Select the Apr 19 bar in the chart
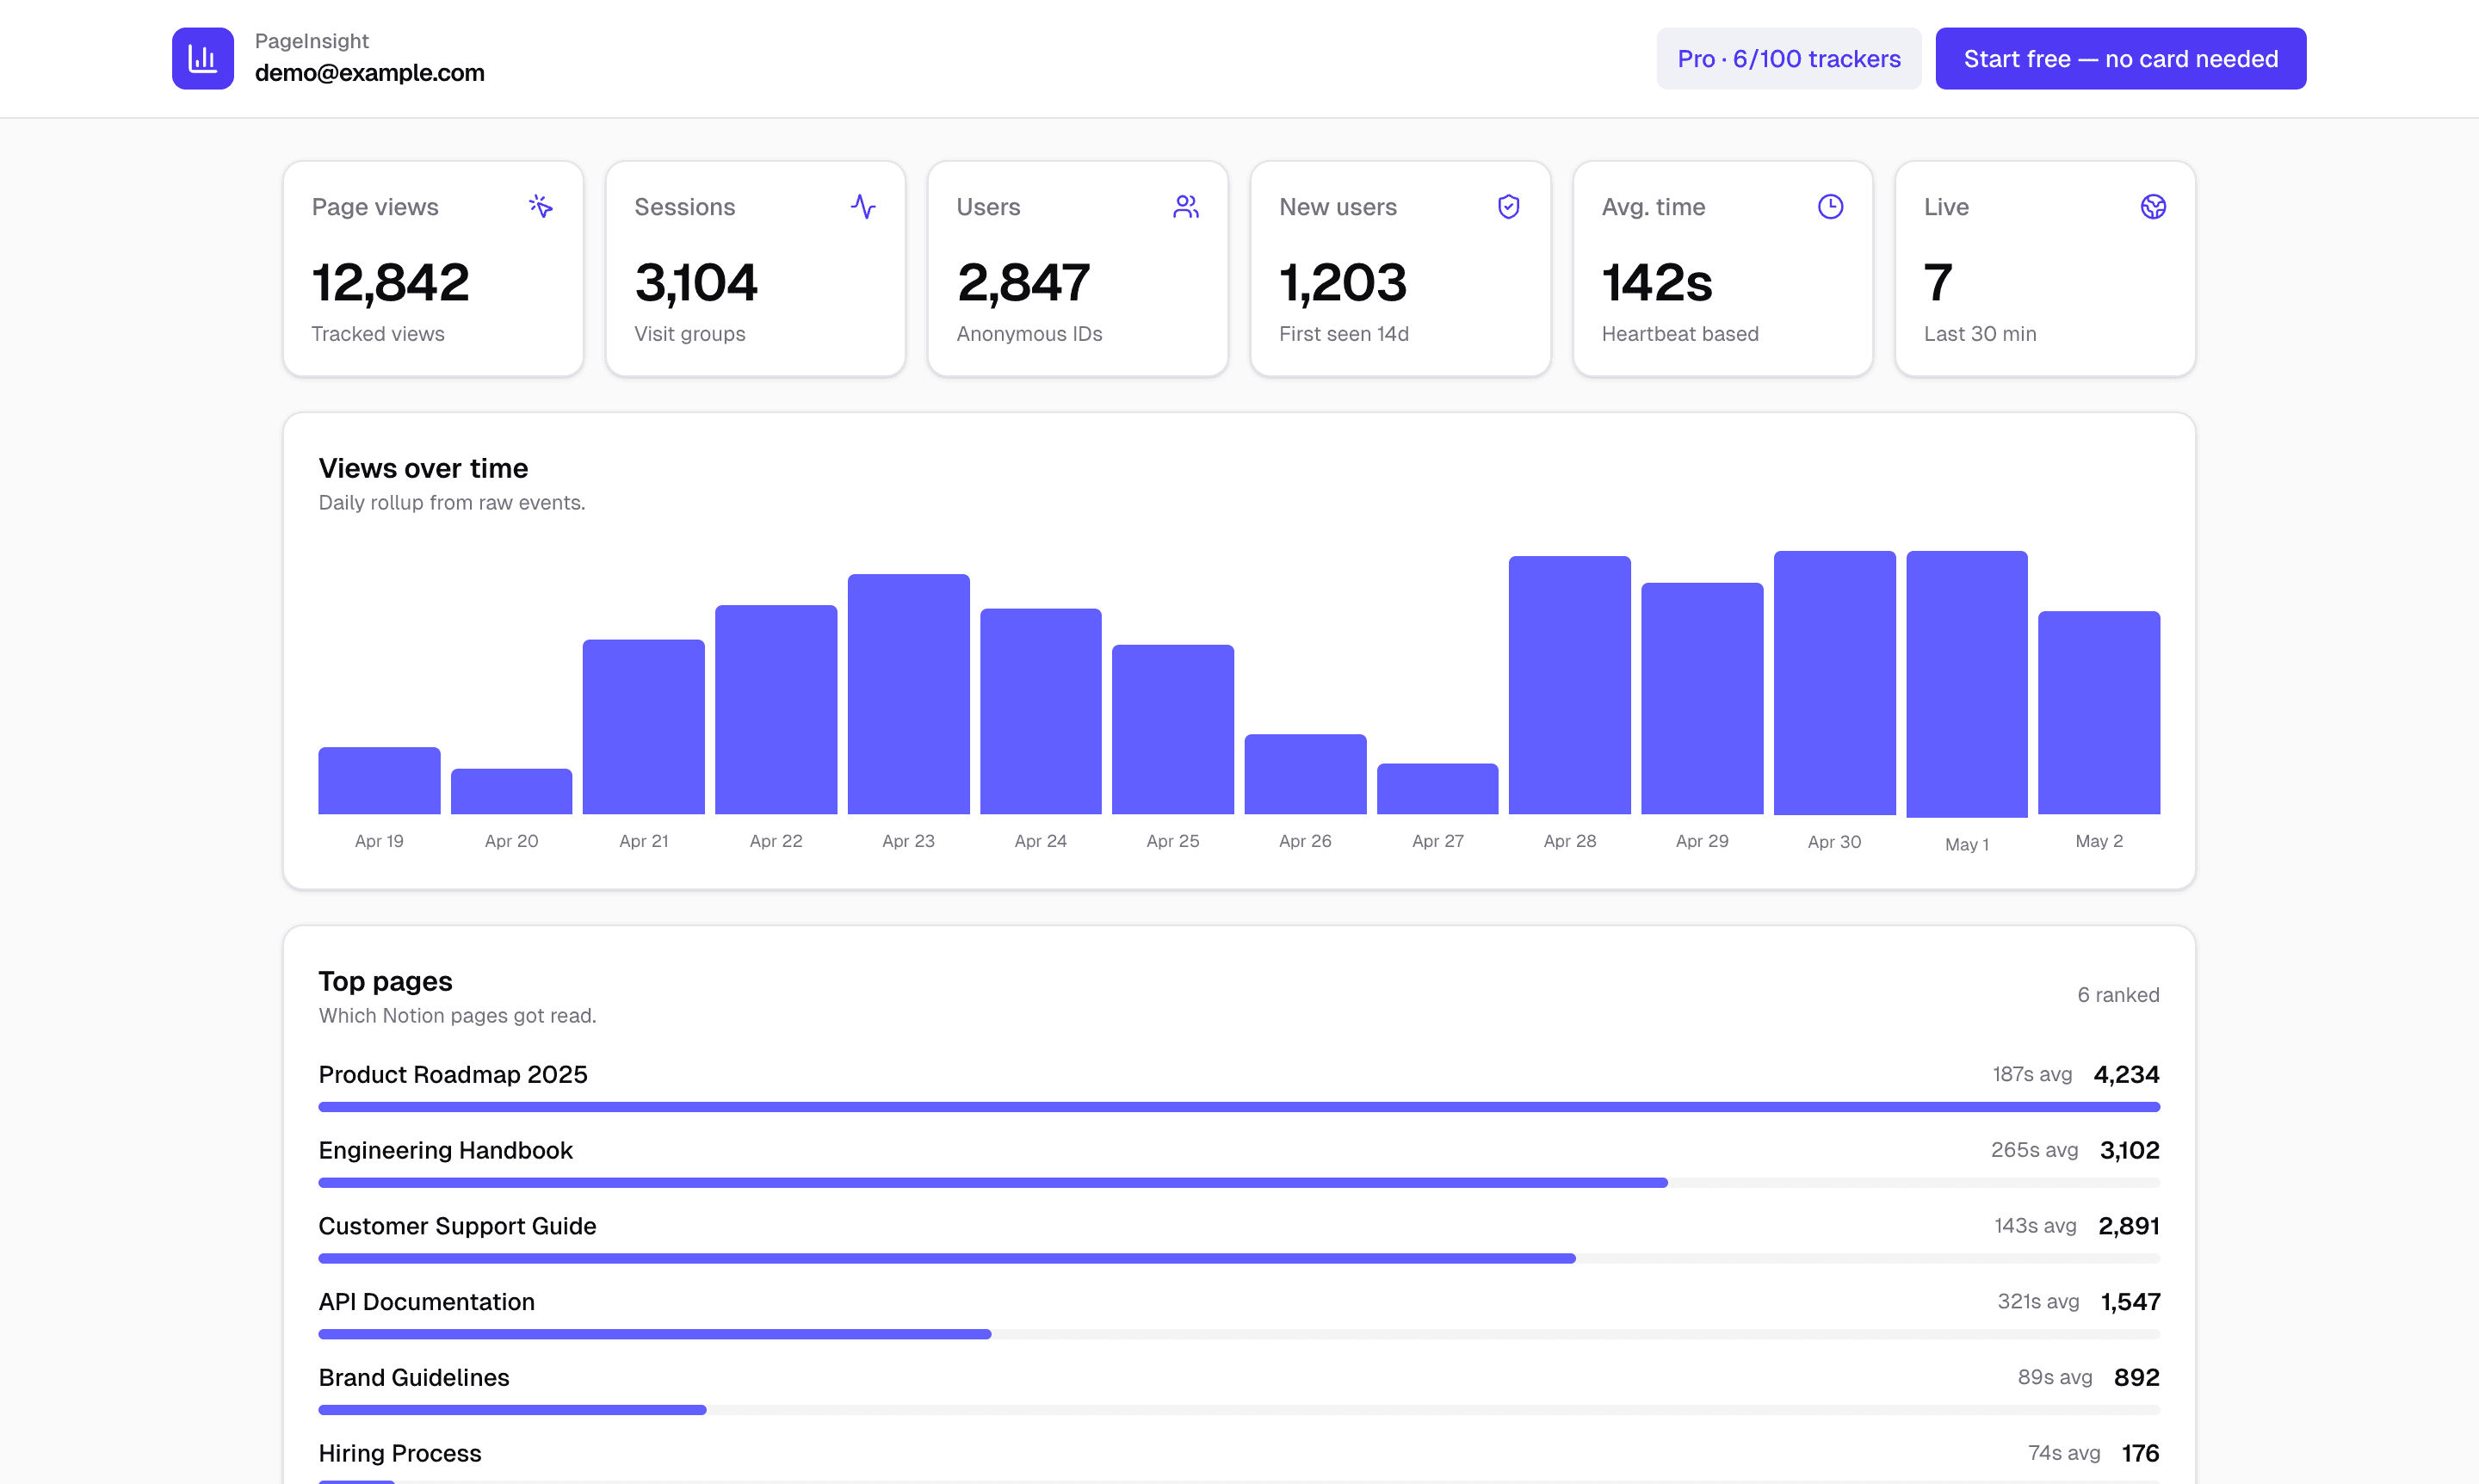The width and height of the screenshot is (2479, 1484). point(379,780)
